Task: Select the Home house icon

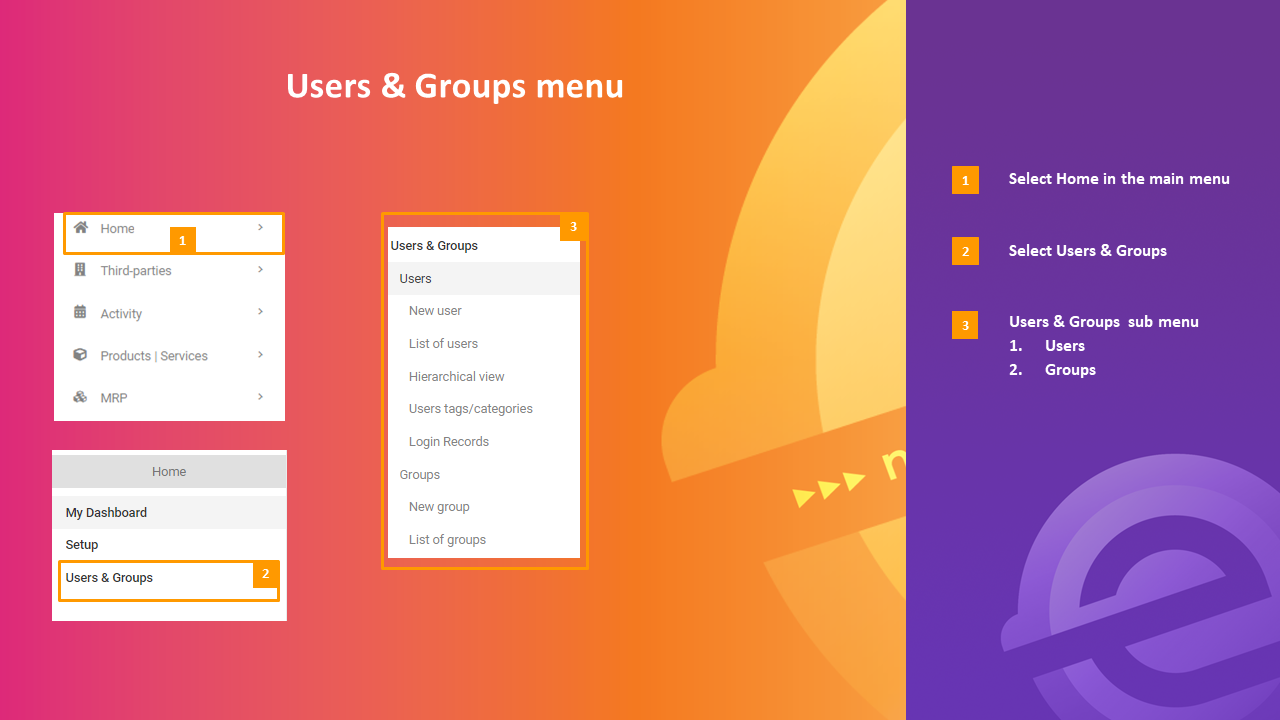Action: pyautogui.click(x=81, y=228)
